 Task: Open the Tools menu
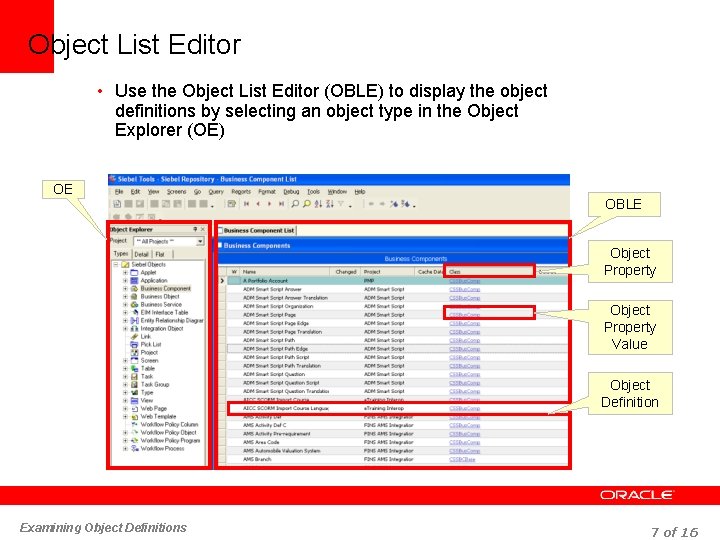tap(313, 191)
